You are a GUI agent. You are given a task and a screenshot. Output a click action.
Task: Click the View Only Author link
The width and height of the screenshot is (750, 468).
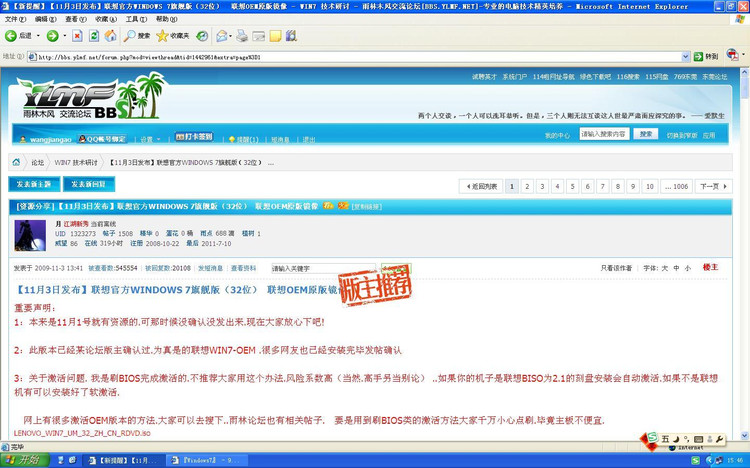coord(616,268)
